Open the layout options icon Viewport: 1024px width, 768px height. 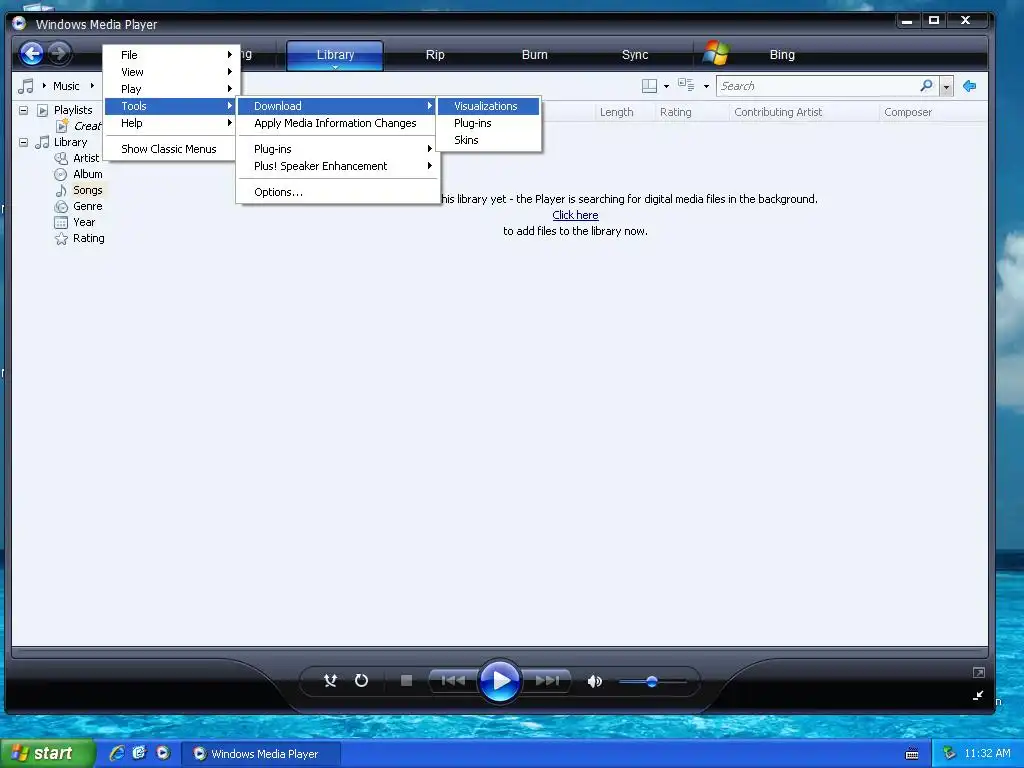click(649, 86)
